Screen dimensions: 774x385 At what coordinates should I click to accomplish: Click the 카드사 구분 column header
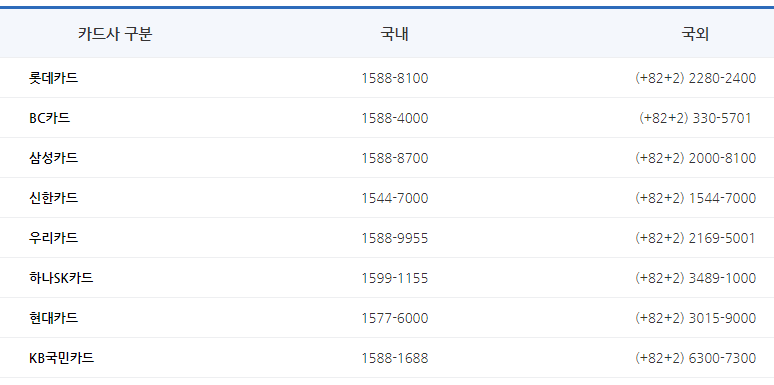[x=115, y=34]
